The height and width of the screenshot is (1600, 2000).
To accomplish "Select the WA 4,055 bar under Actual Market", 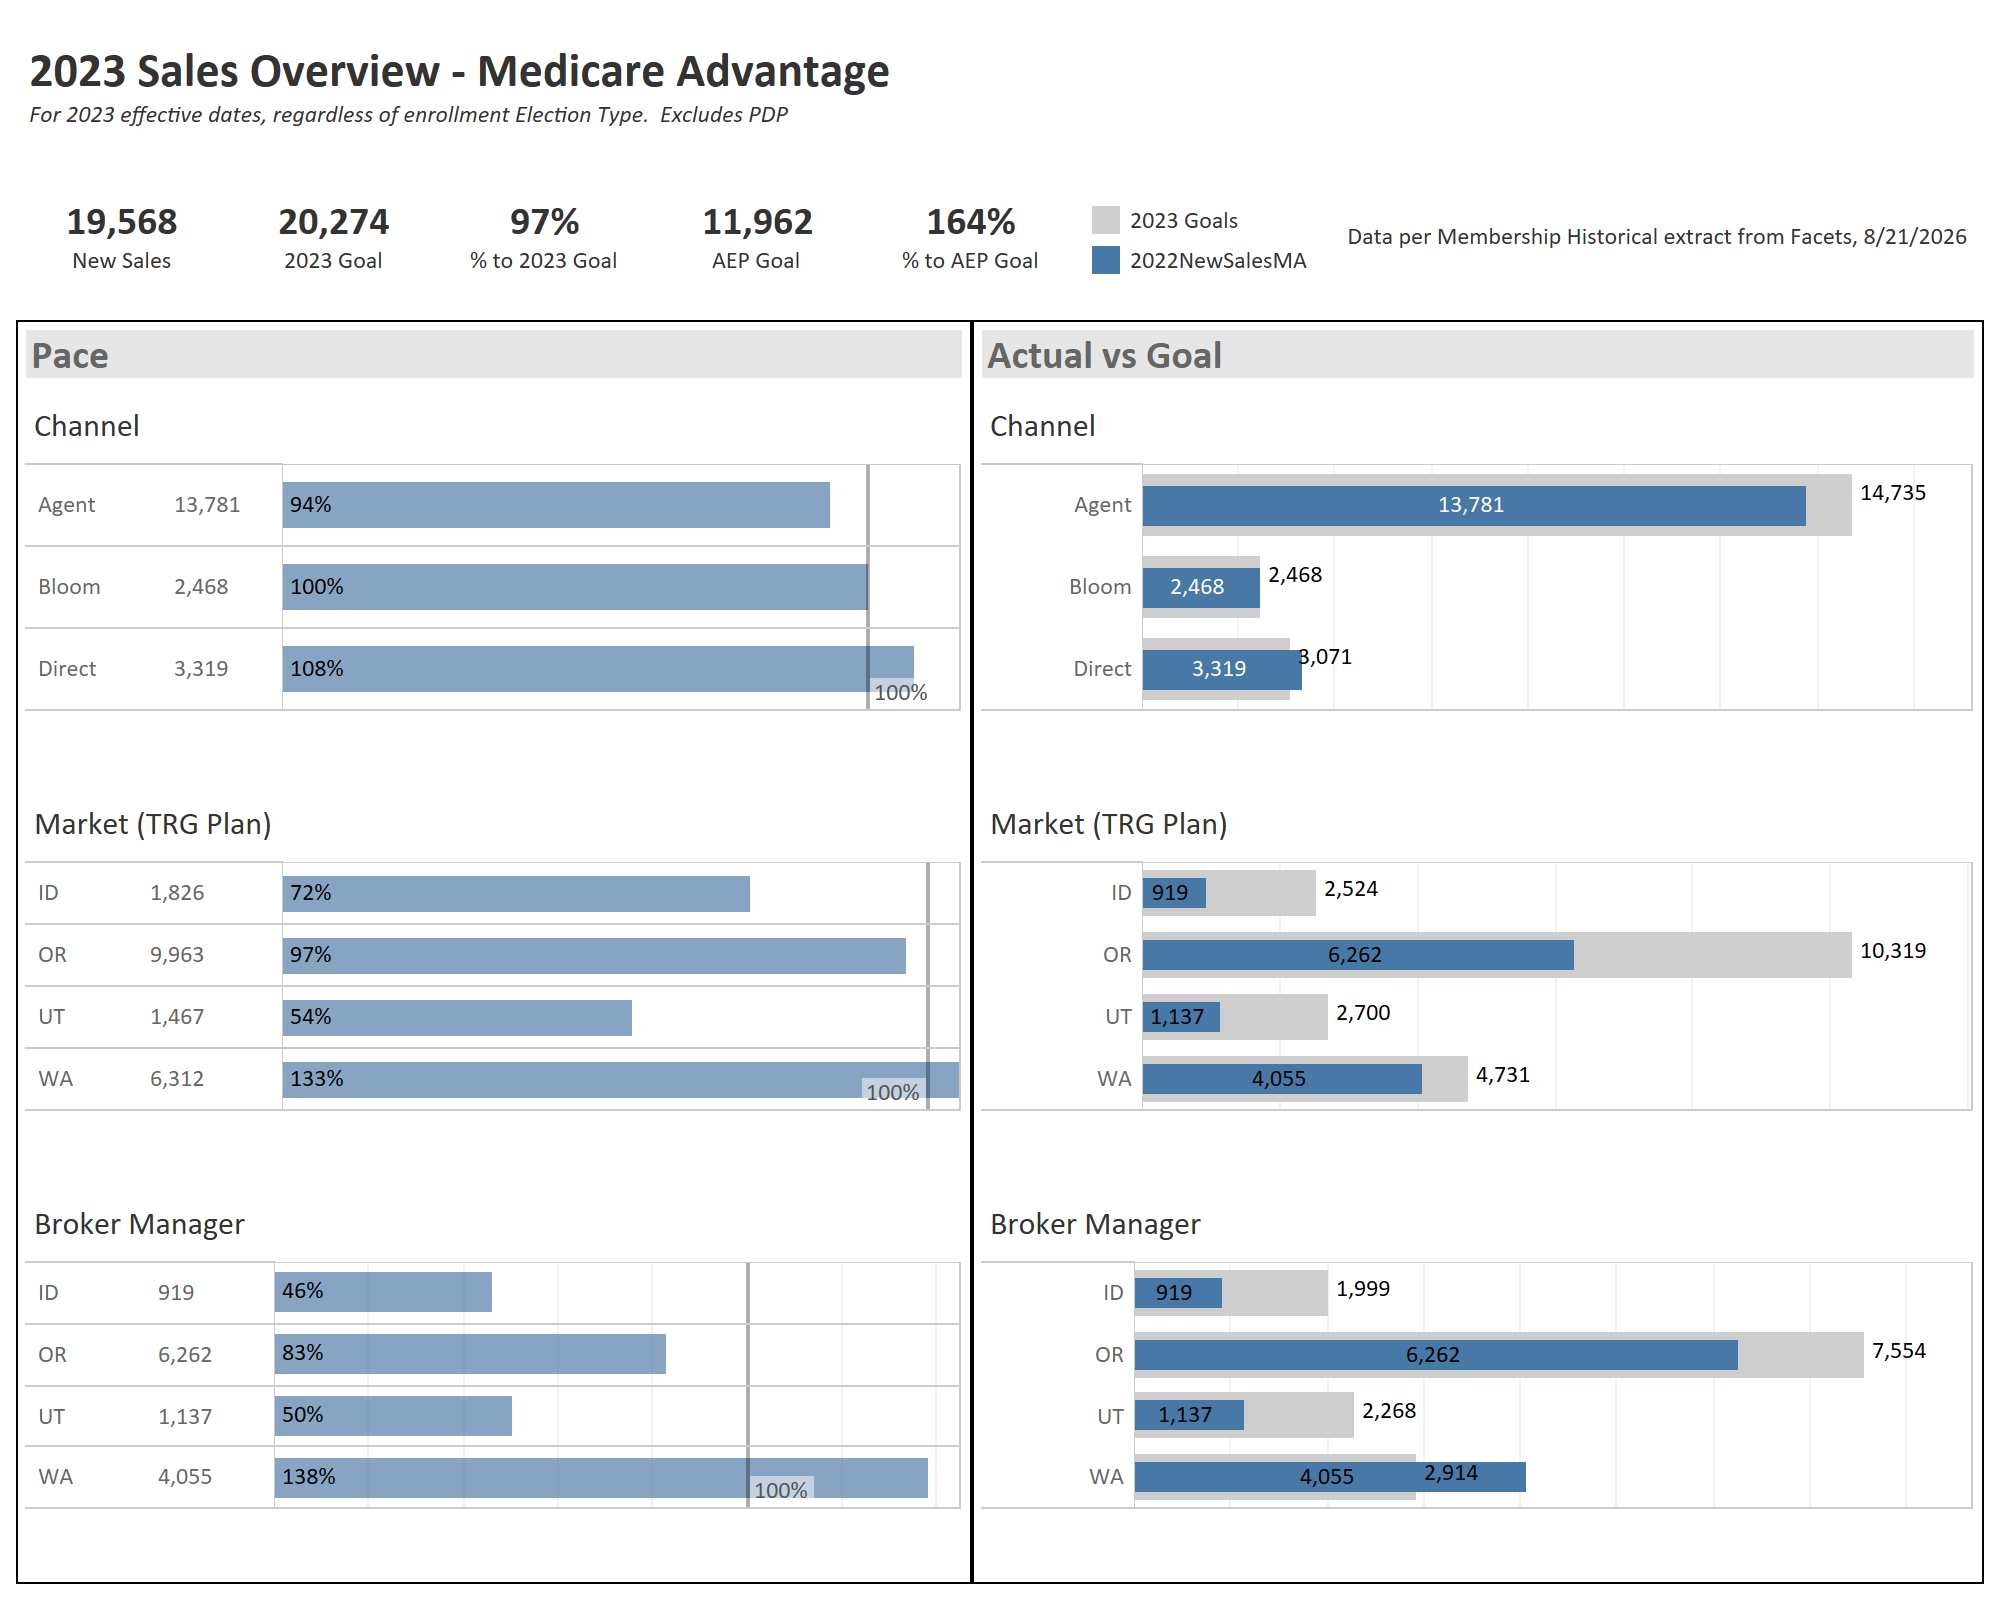I will pyautogui.click(x=1282, y=1079).
